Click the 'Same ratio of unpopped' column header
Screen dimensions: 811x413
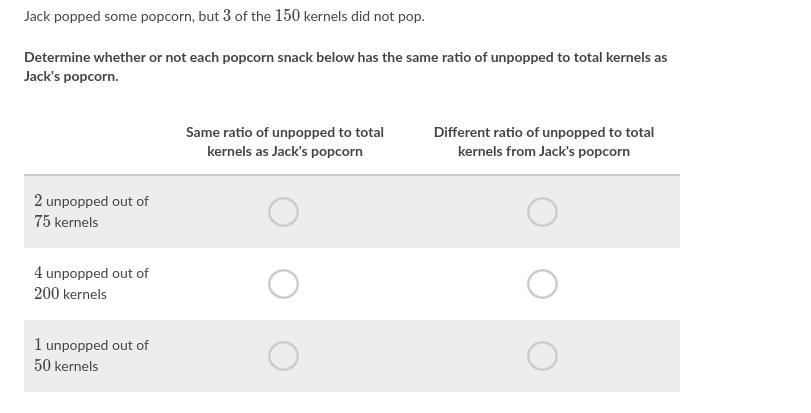click(284, 132)
